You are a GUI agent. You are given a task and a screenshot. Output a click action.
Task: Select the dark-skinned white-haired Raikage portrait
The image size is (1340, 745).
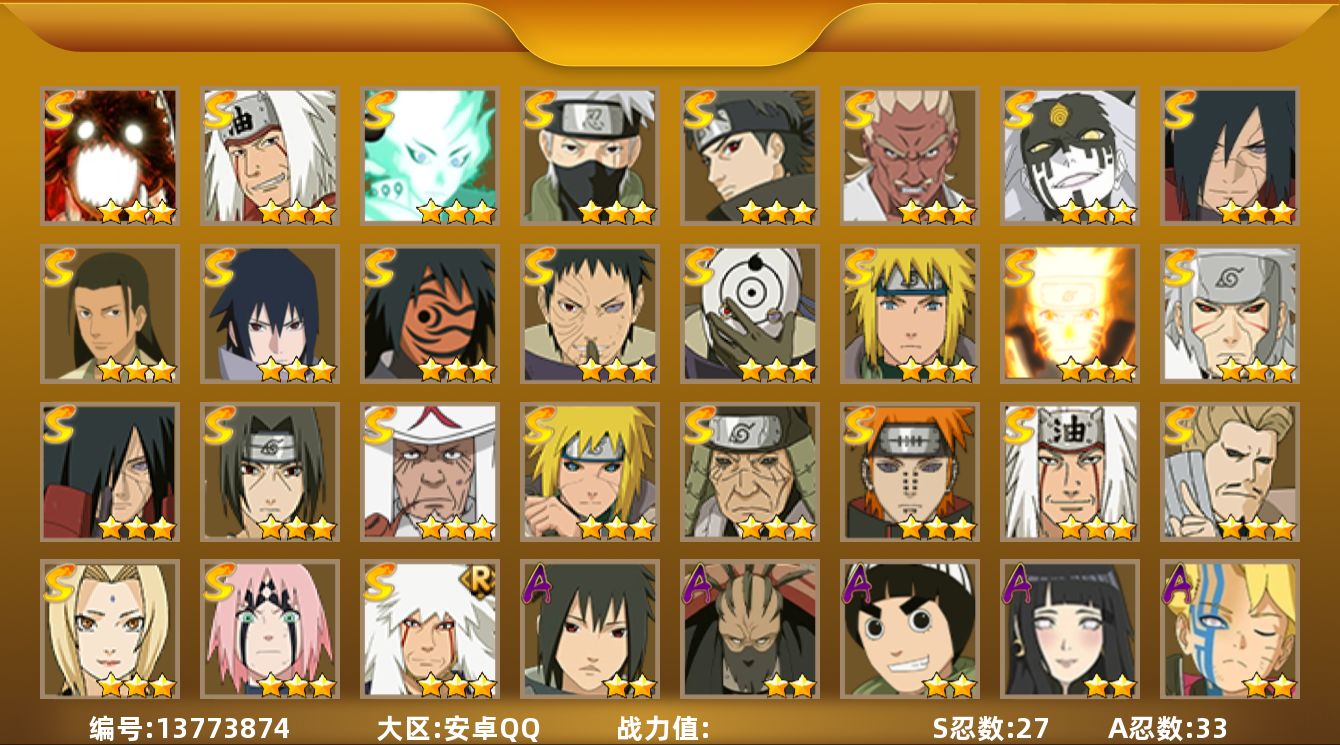point(909,155)
